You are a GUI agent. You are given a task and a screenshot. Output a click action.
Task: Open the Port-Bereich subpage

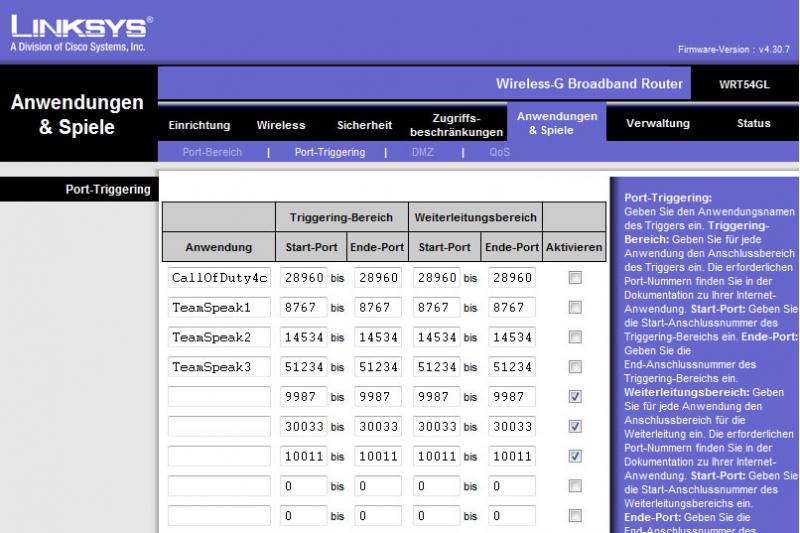click(212, 153)
